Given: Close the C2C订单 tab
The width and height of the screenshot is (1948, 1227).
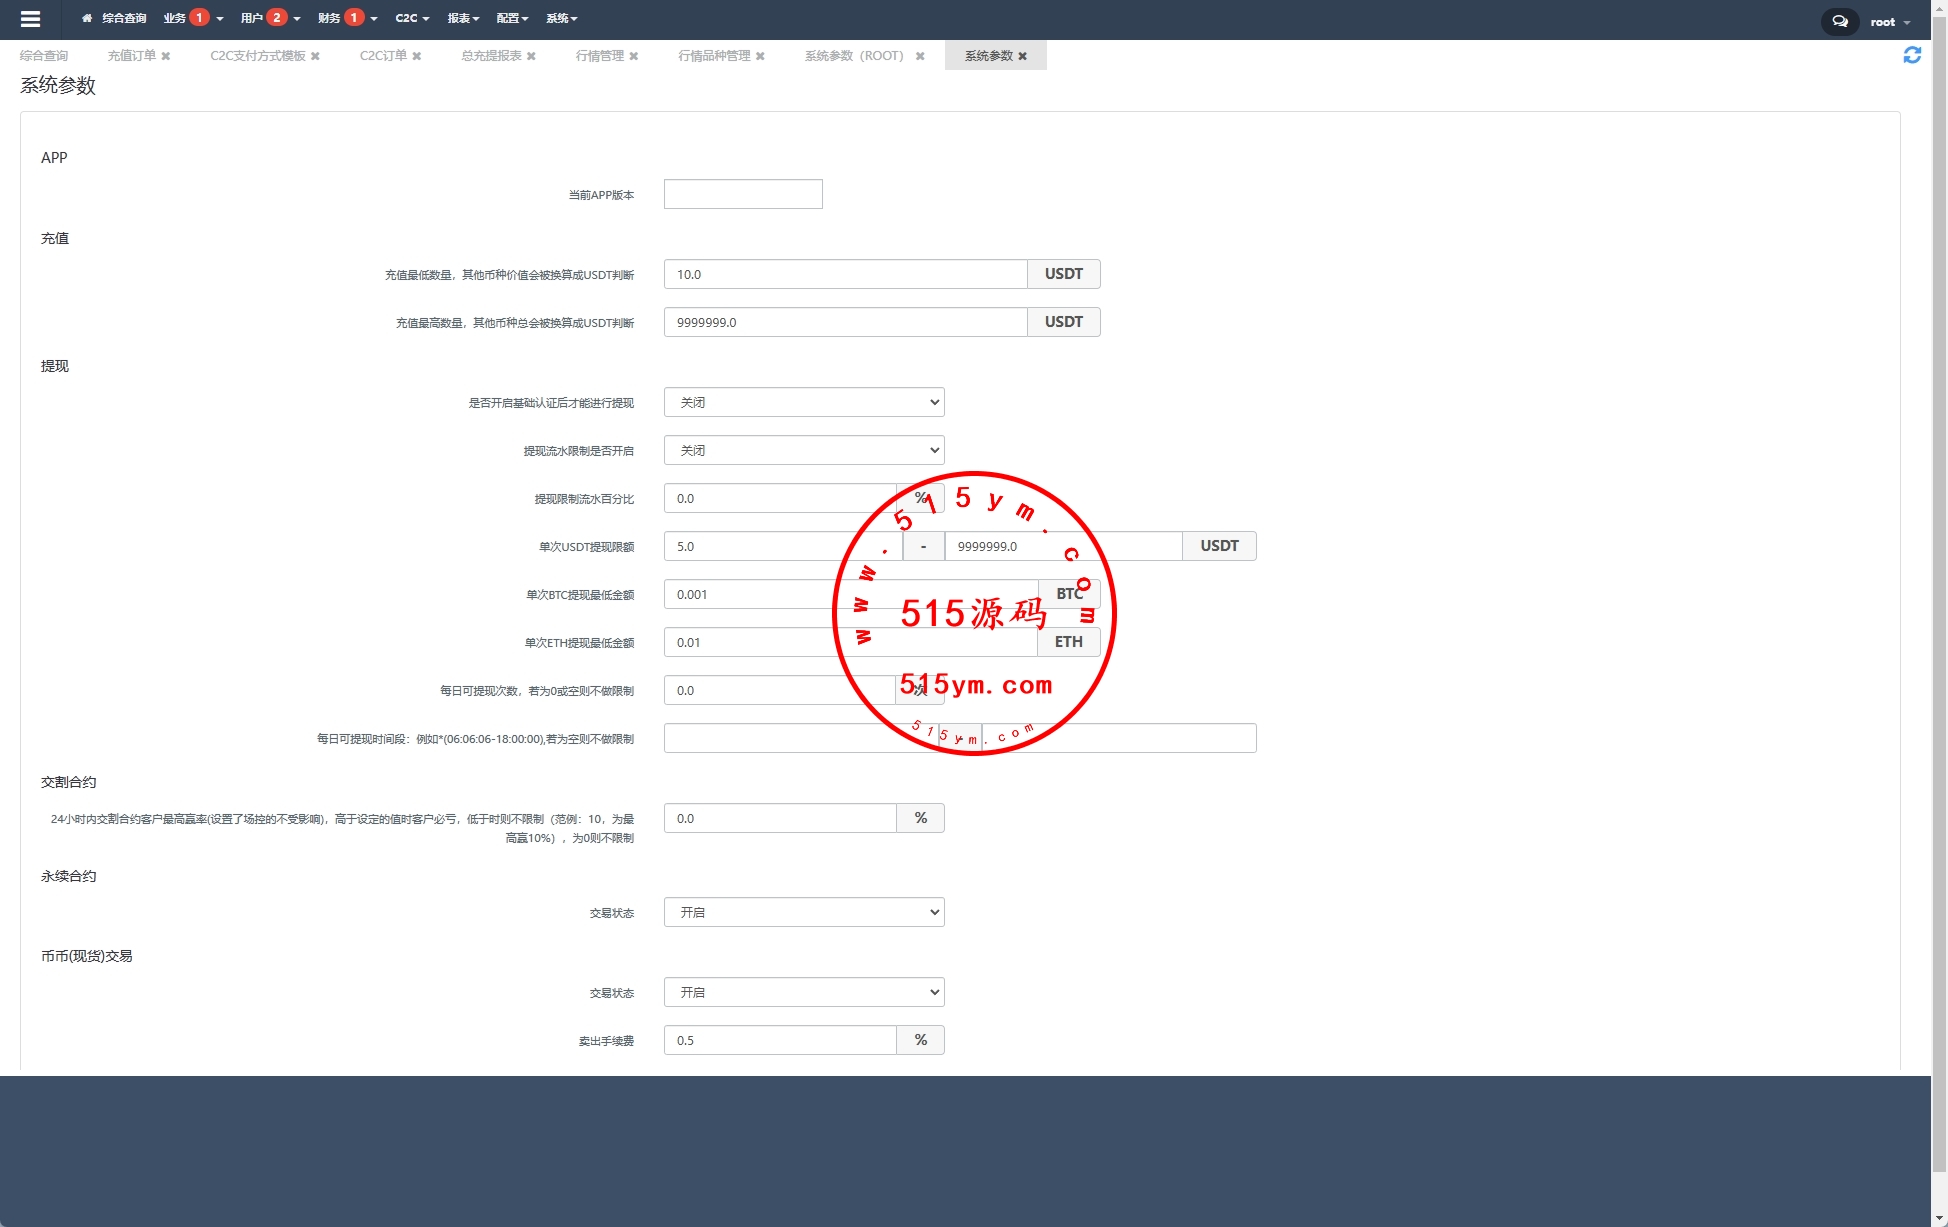Looking at the screenshot, I should pos(417,56).
